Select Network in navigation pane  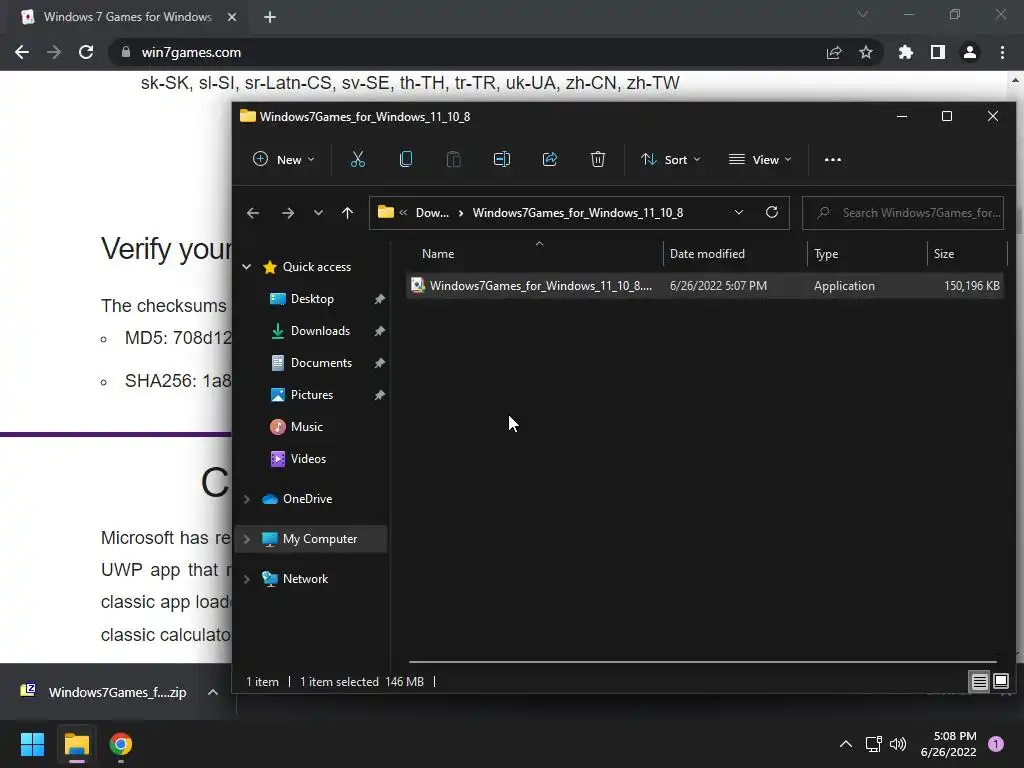click(x=305, y=579)
